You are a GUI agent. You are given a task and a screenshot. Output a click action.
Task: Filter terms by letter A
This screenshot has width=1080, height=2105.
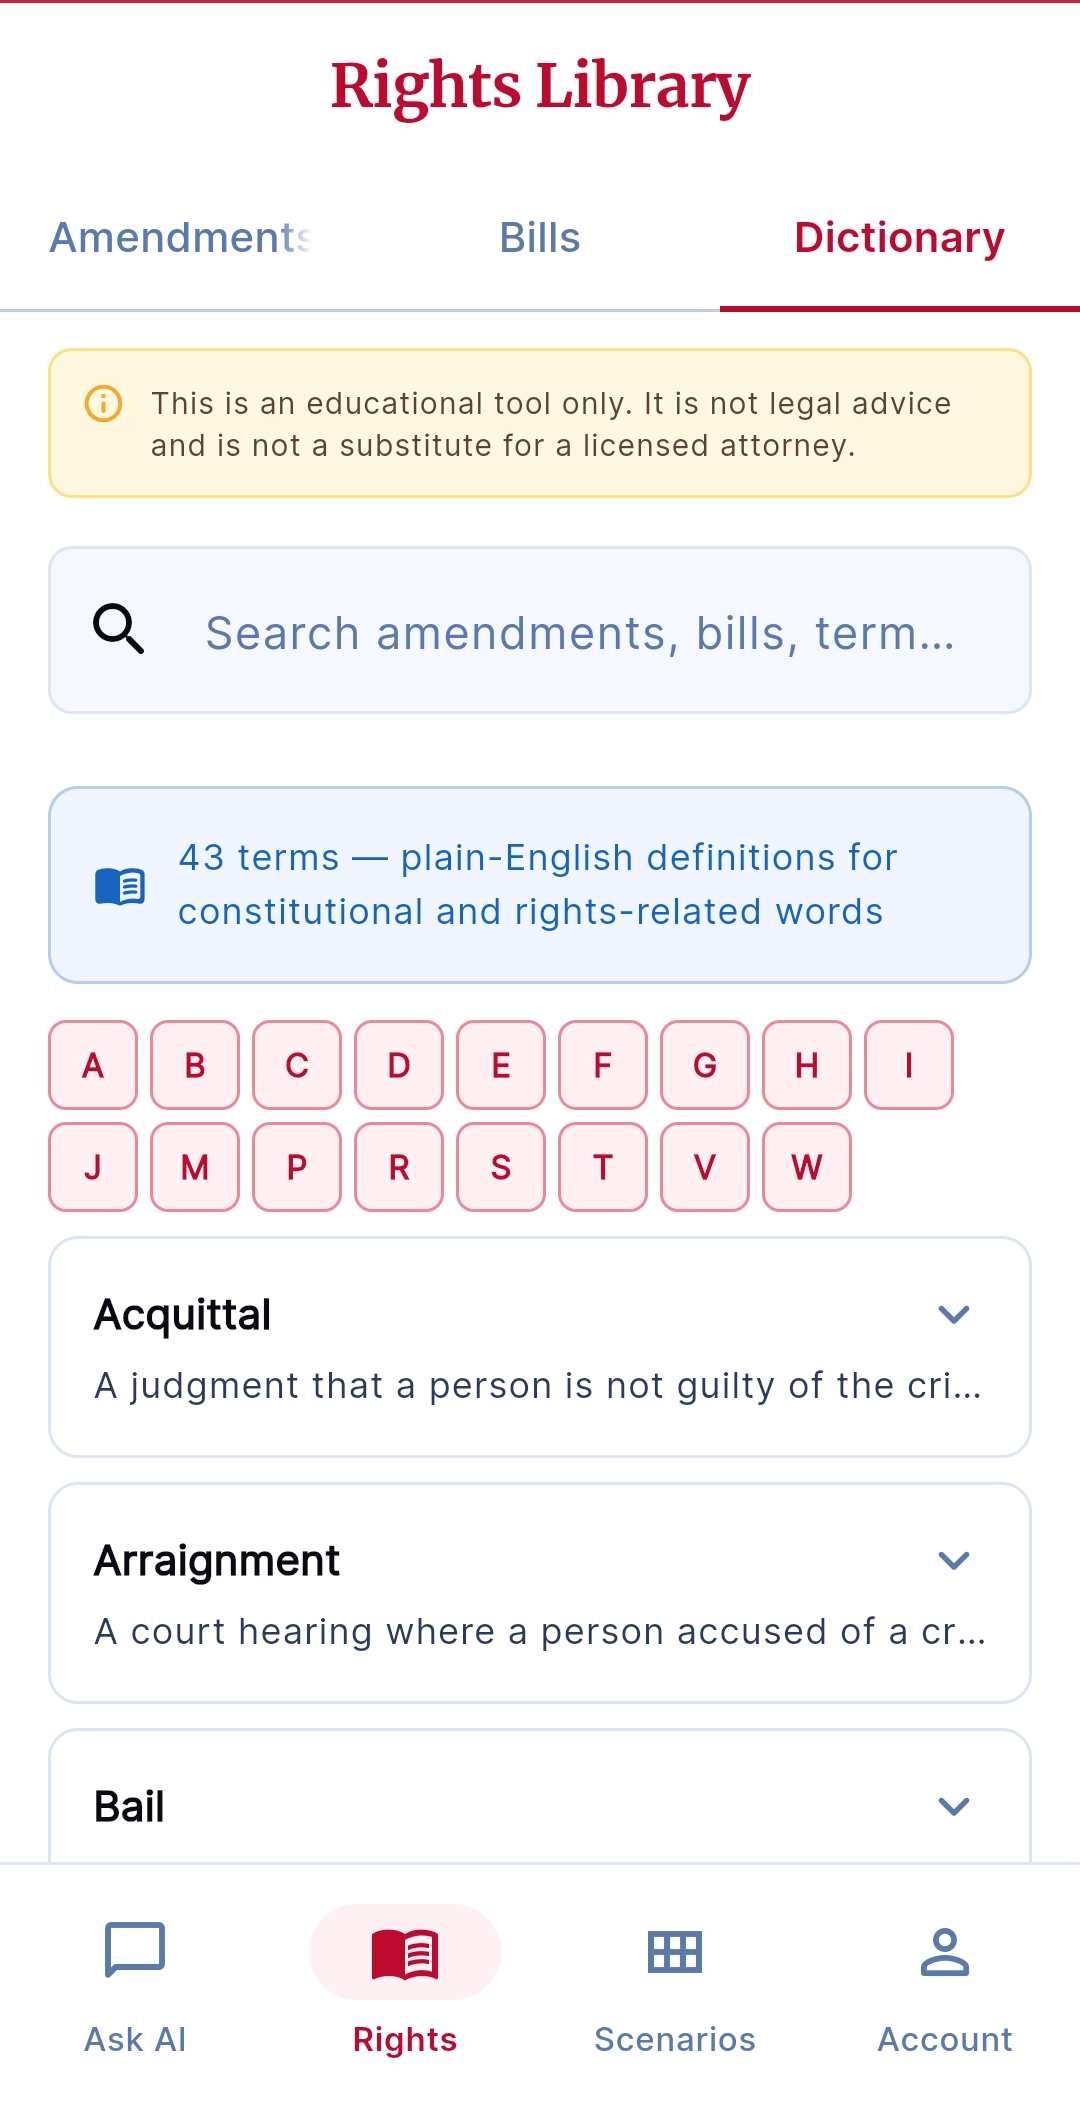[x=92, y=1065]
